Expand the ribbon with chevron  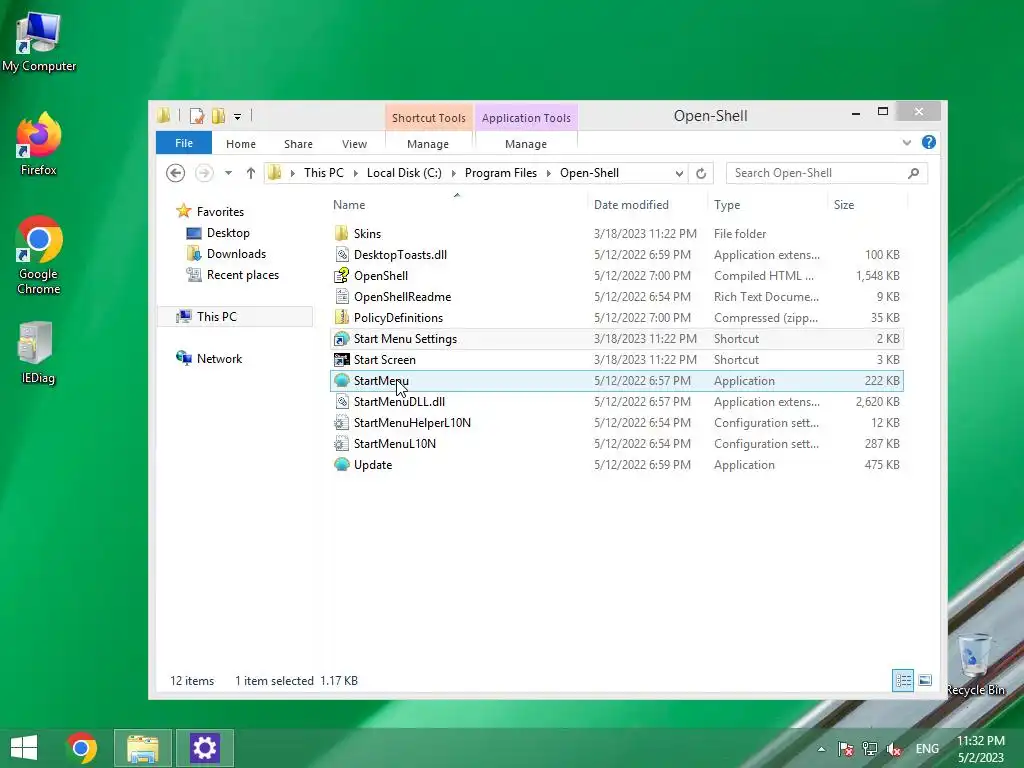click(x=906, y=142)
